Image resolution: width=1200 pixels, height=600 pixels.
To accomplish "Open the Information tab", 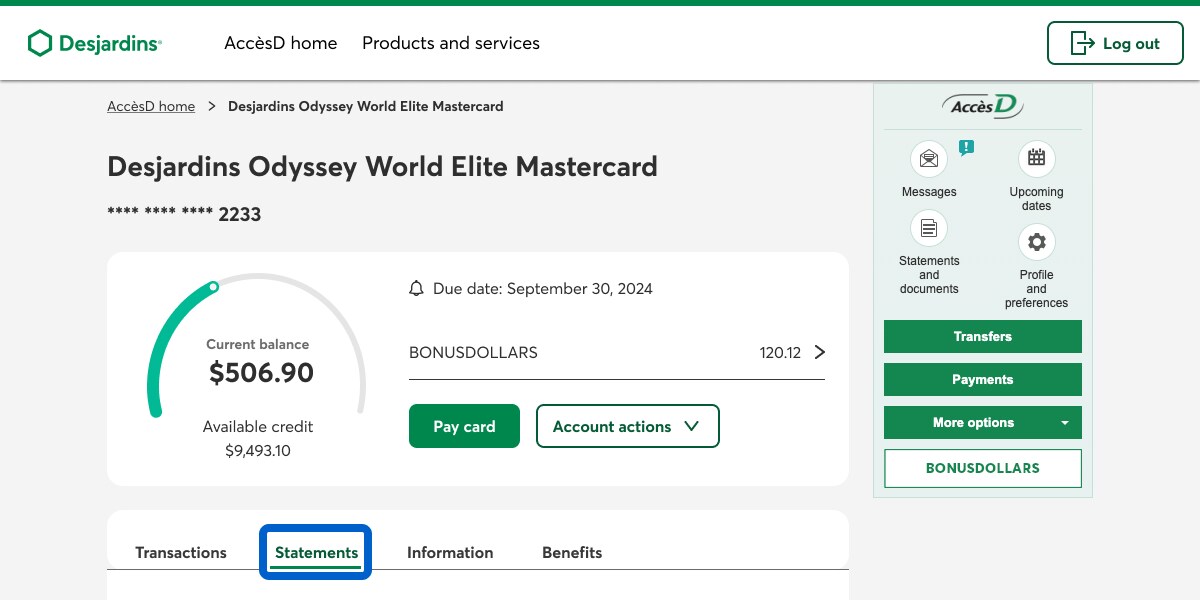I will [x=450, y=552].
